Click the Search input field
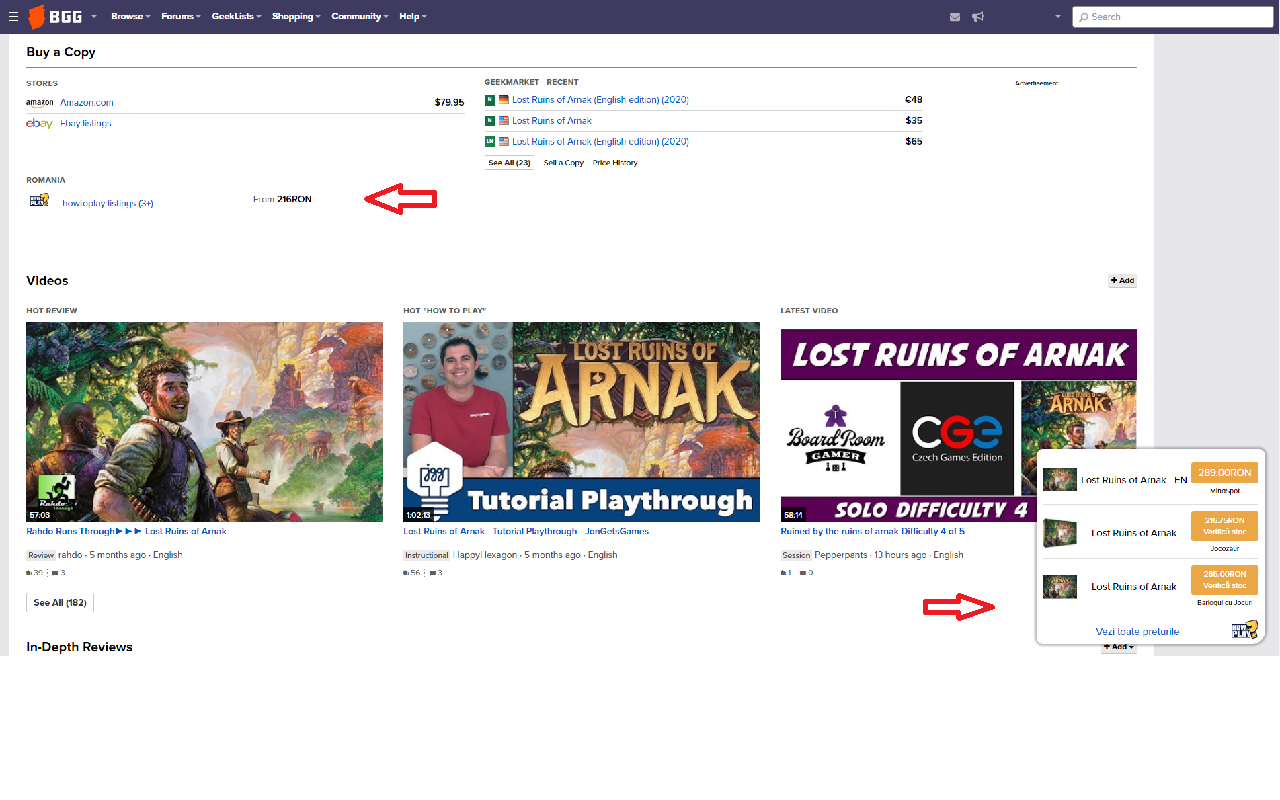 tap(1173, 17)
